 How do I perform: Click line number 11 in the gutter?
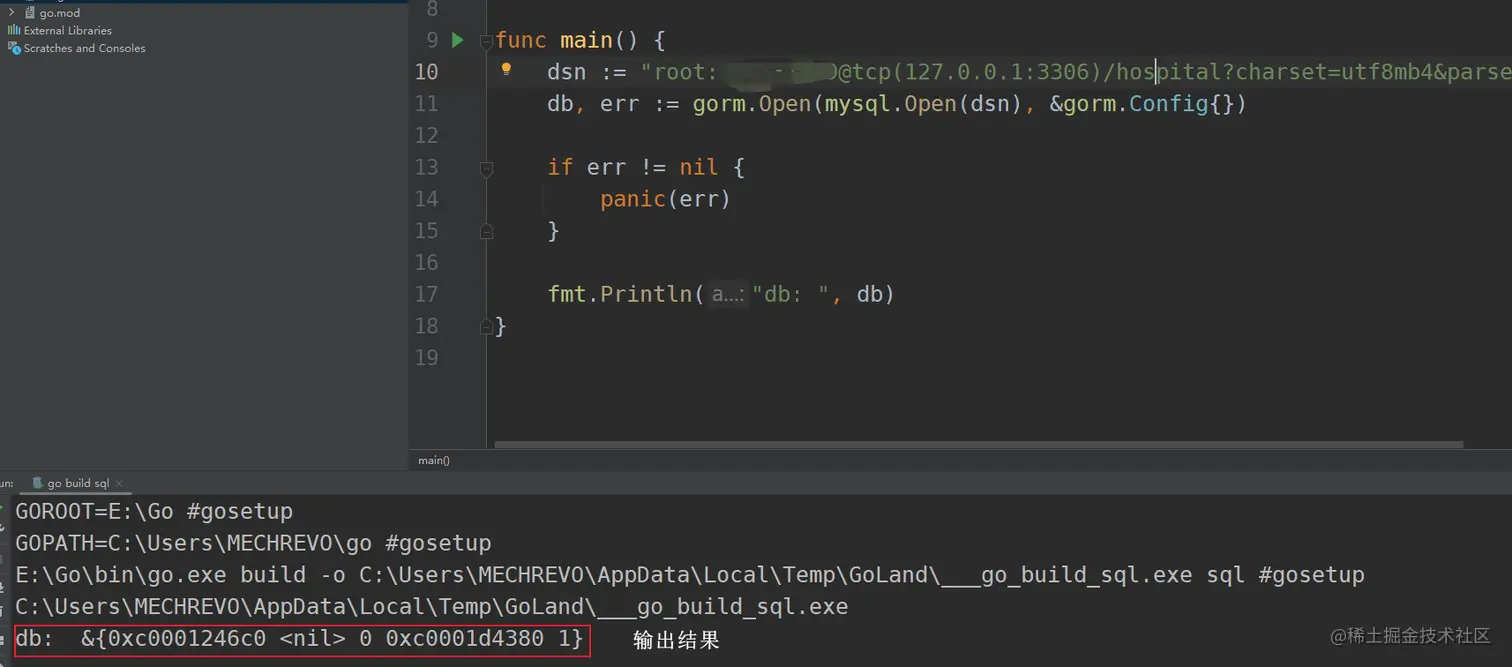[x=426, y=104]
